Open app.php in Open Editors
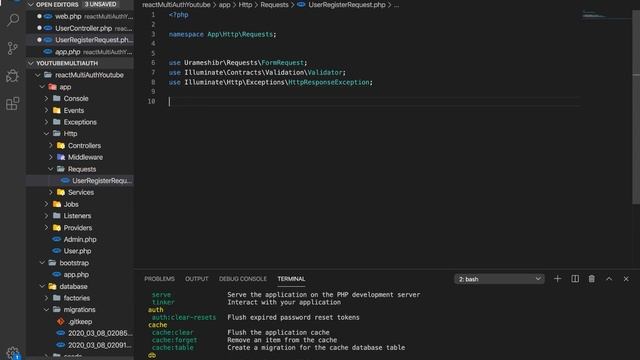Image resolution: width=640 pixels, height=360 pixels. click(x=68, y=52)
